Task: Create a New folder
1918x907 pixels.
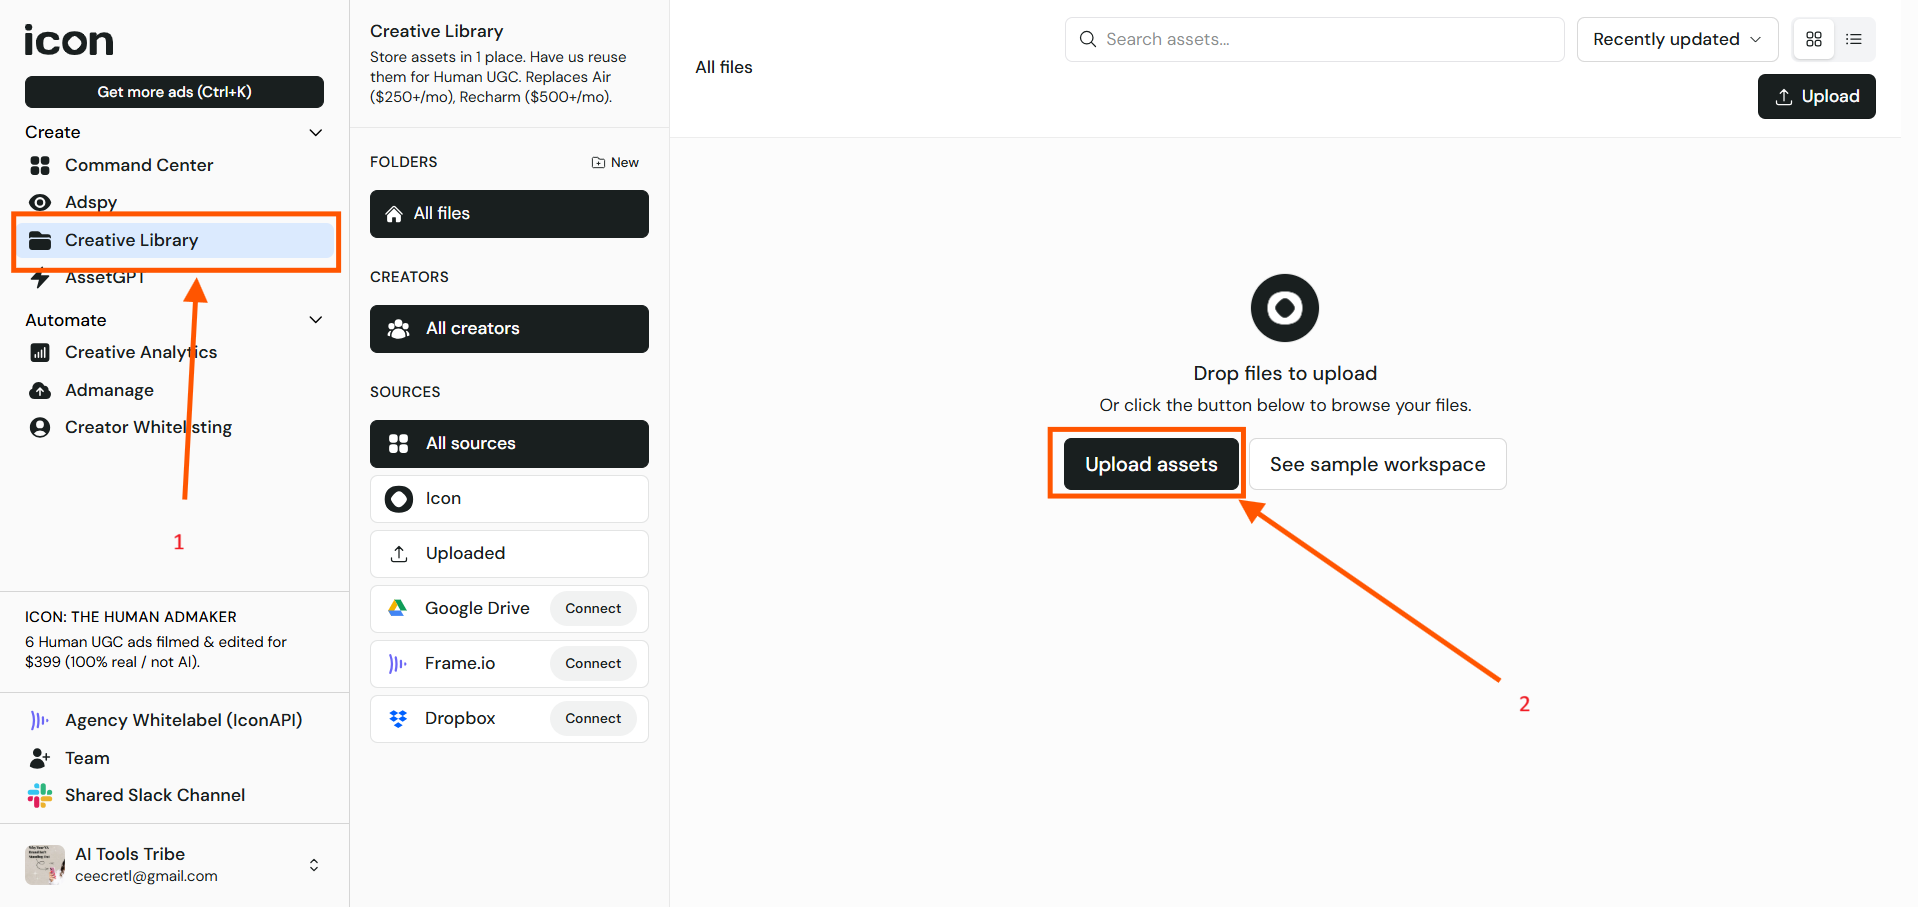Action: tap(615, 162)
